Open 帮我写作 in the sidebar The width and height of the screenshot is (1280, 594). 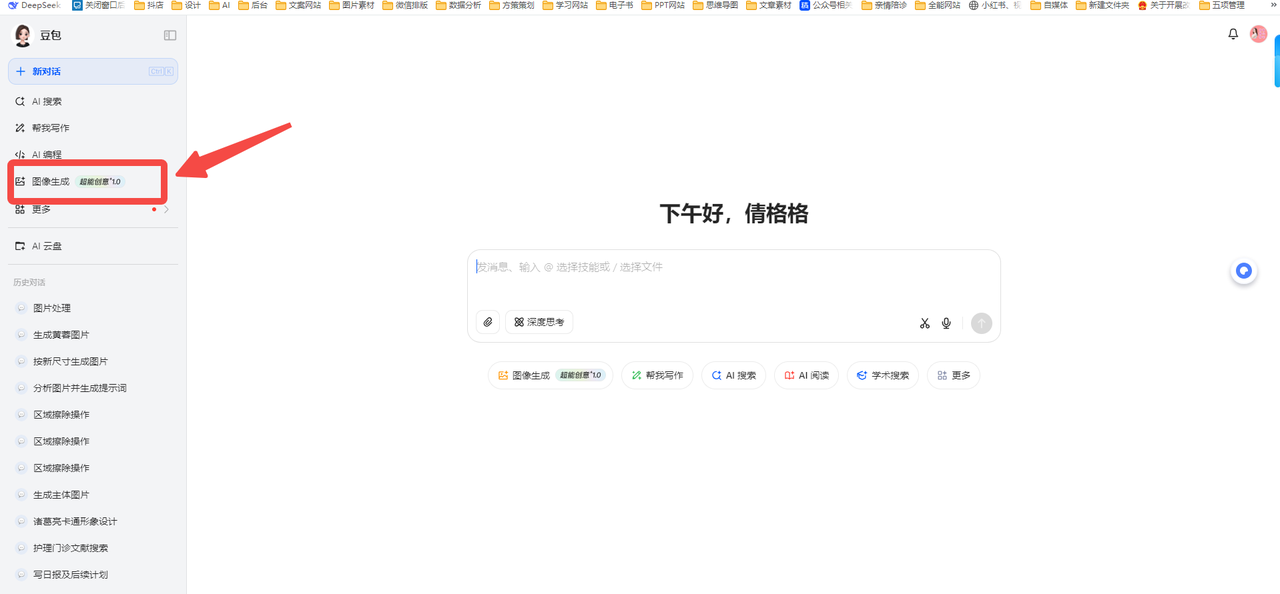(x=92, y=128)
